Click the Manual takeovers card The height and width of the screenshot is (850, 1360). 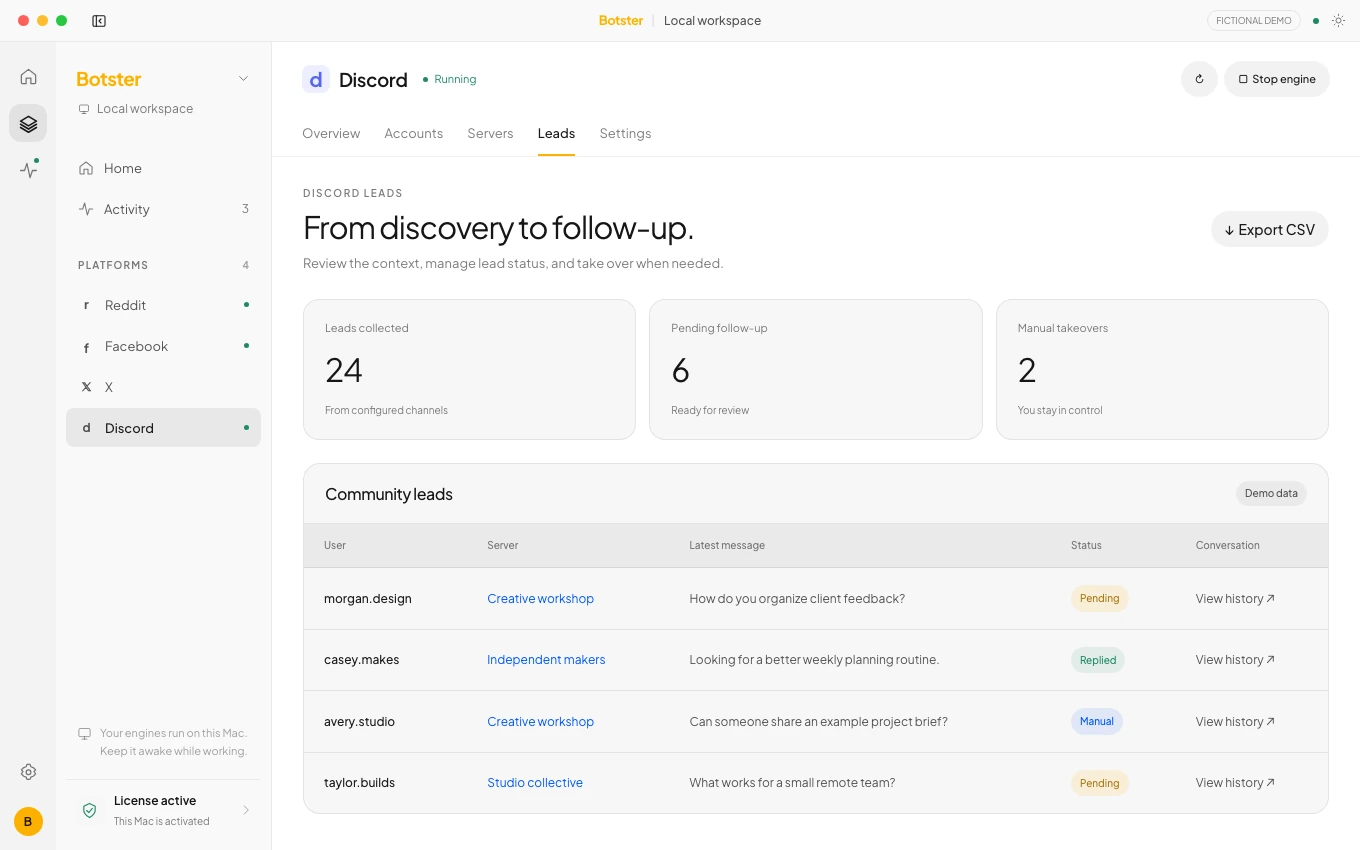click(x=1162, y=370)
